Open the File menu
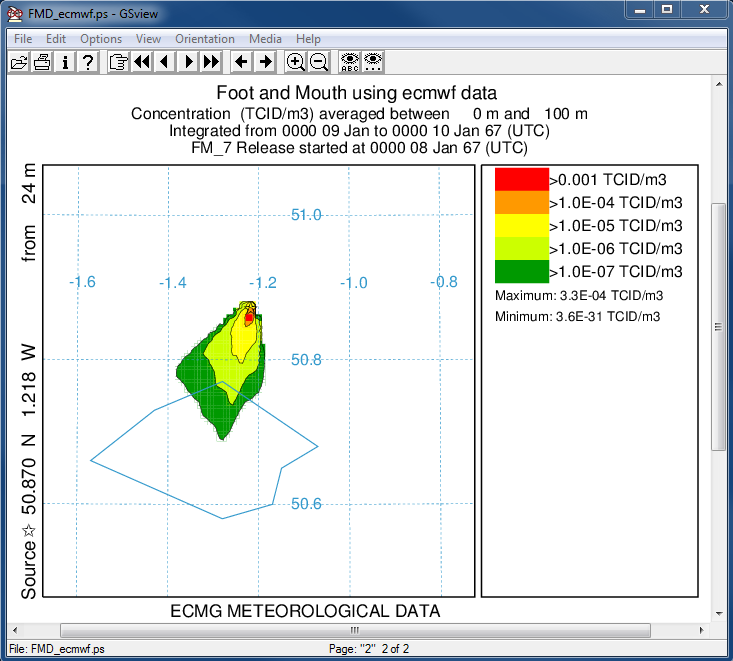 point(23,39)
